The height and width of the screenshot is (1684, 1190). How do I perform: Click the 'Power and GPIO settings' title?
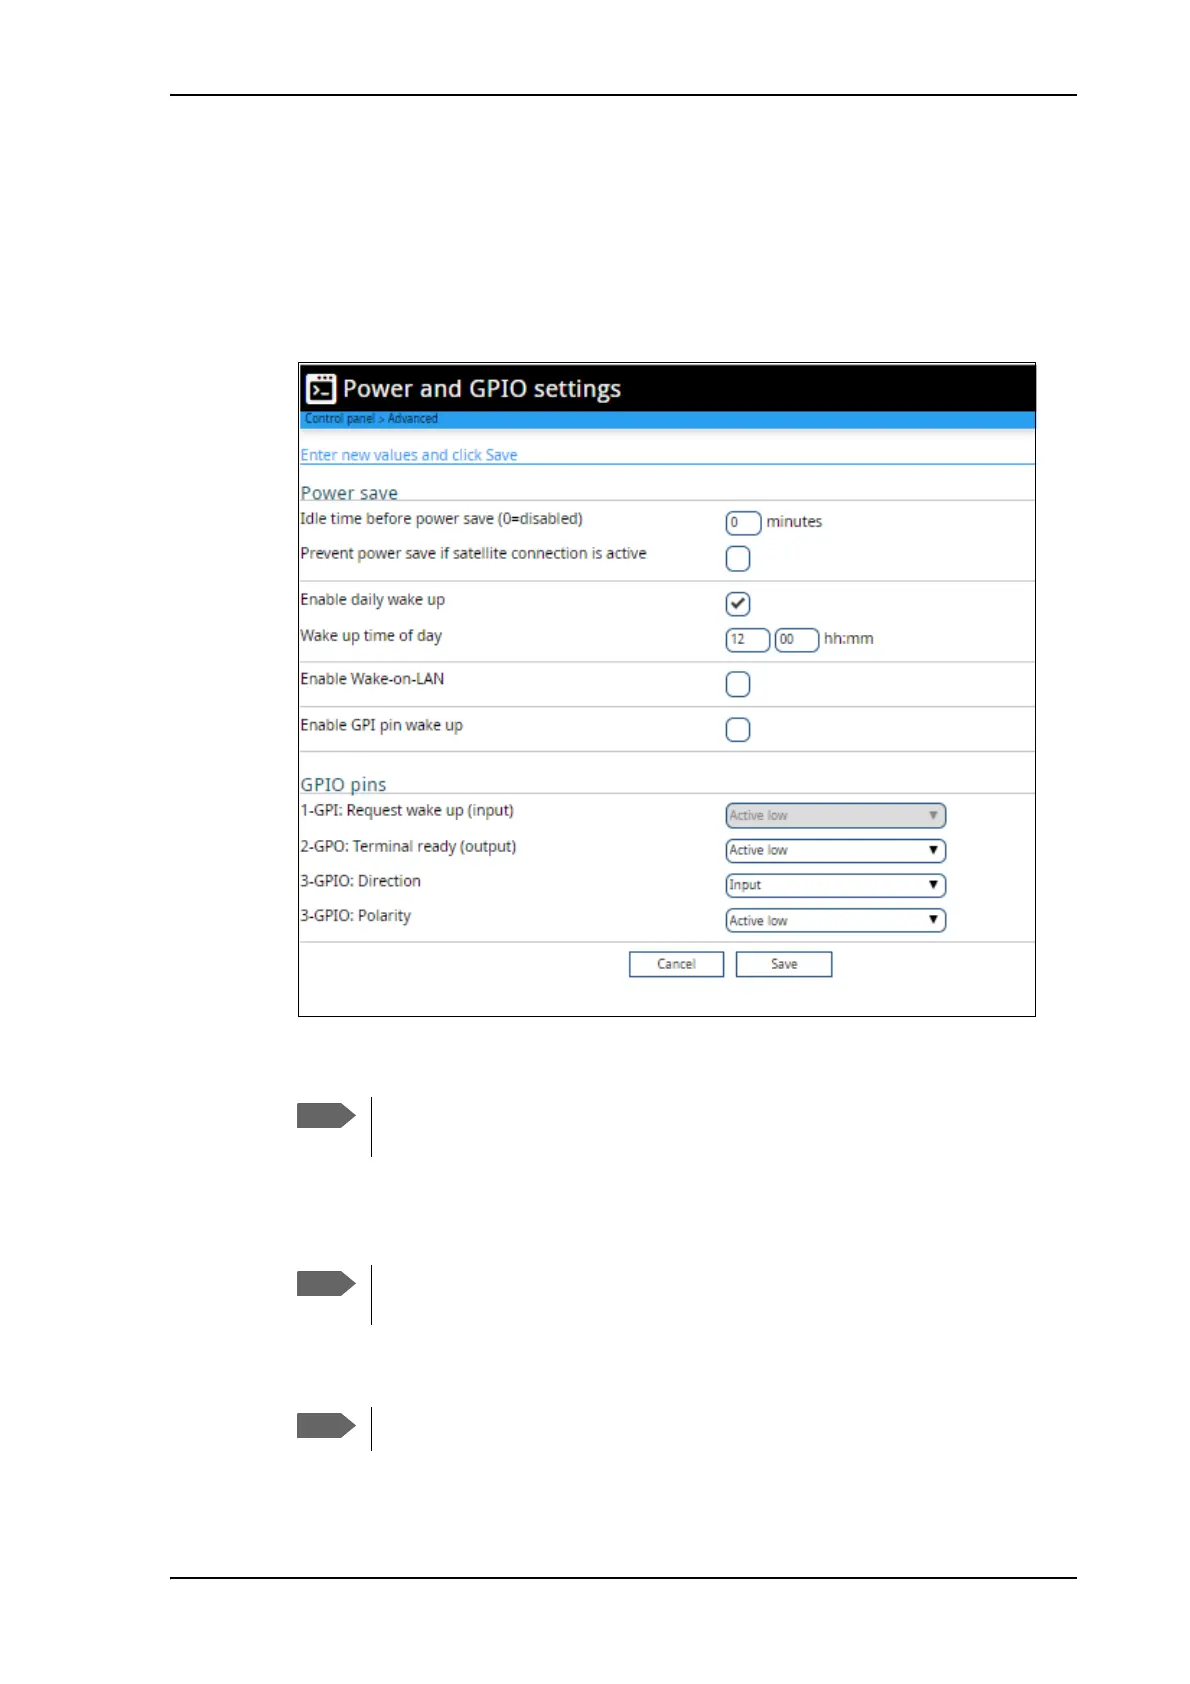coord(482,388)
